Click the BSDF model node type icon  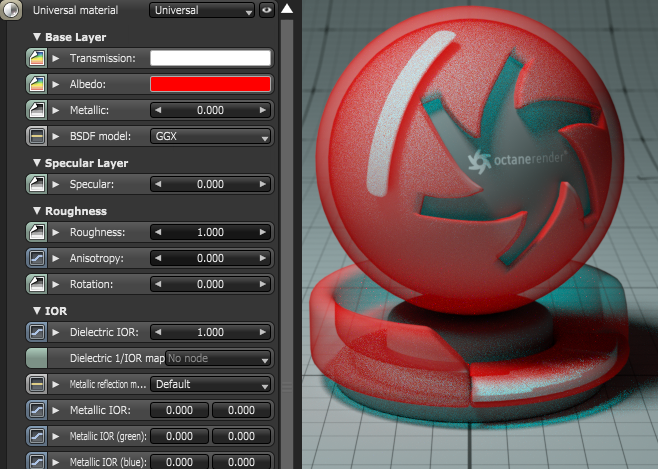point(37,136)
